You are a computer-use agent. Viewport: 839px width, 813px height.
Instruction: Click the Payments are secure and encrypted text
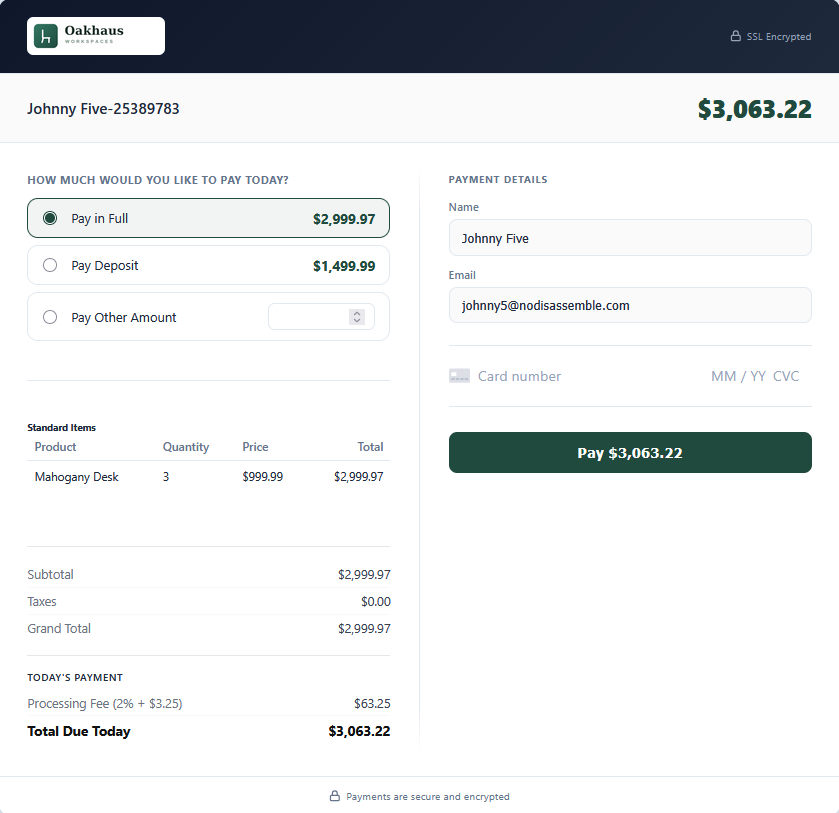[428, 796]
